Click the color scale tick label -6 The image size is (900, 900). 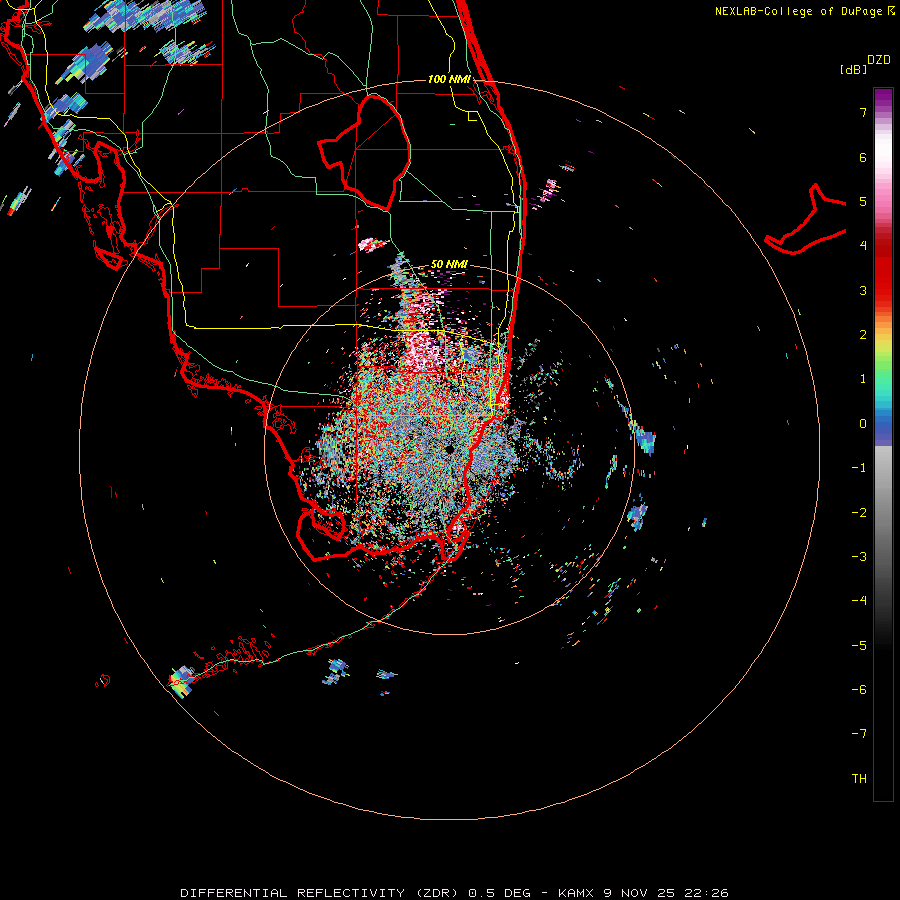tap(859, 689)
